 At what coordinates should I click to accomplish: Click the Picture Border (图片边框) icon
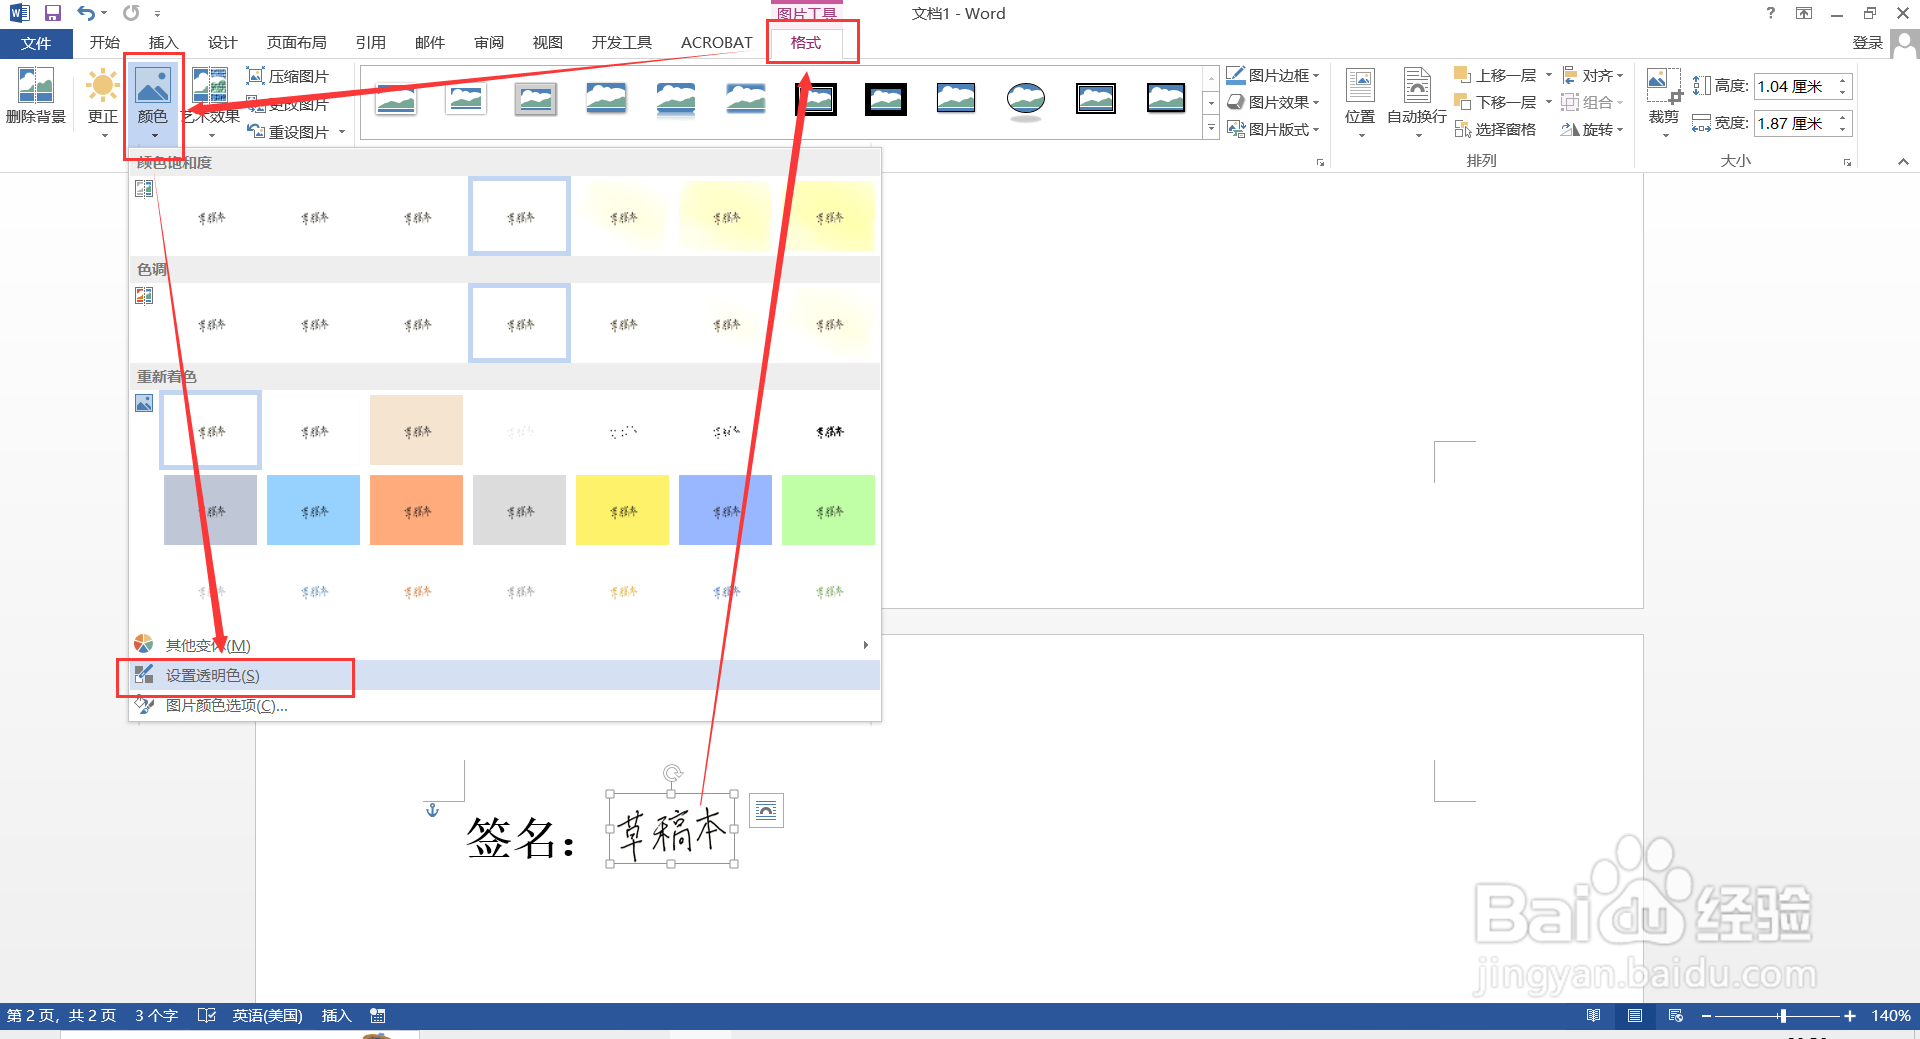click(x=1236, y=74)
